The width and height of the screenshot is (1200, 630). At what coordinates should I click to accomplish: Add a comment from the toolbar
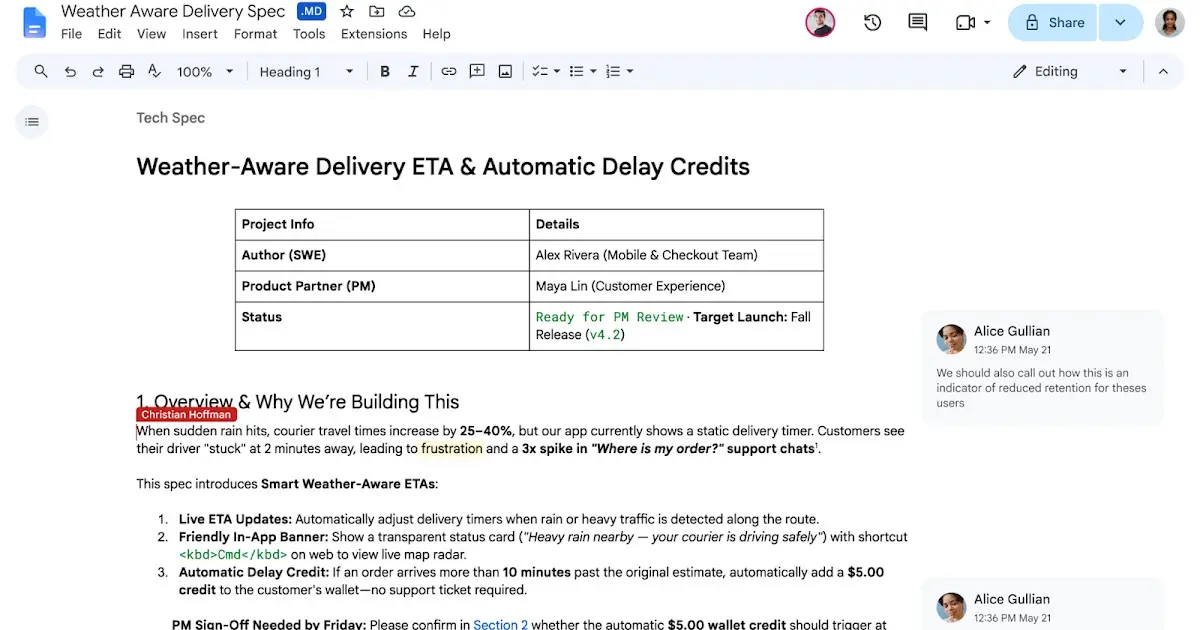[x=477, y=71]
